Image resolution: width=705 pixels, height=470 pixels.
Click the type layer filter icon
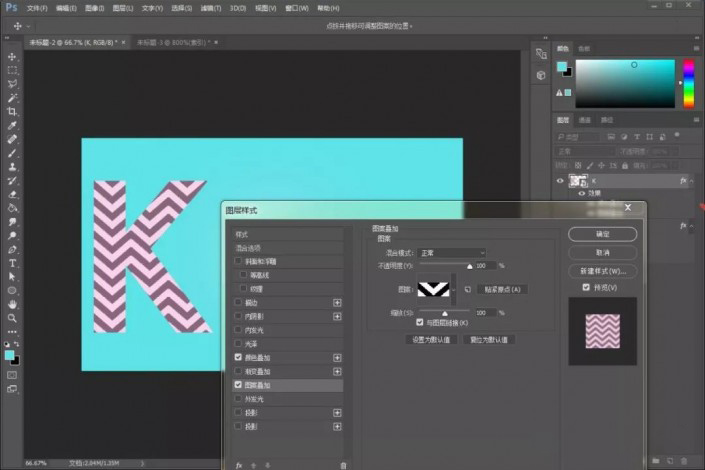click(x=637, y=137)
